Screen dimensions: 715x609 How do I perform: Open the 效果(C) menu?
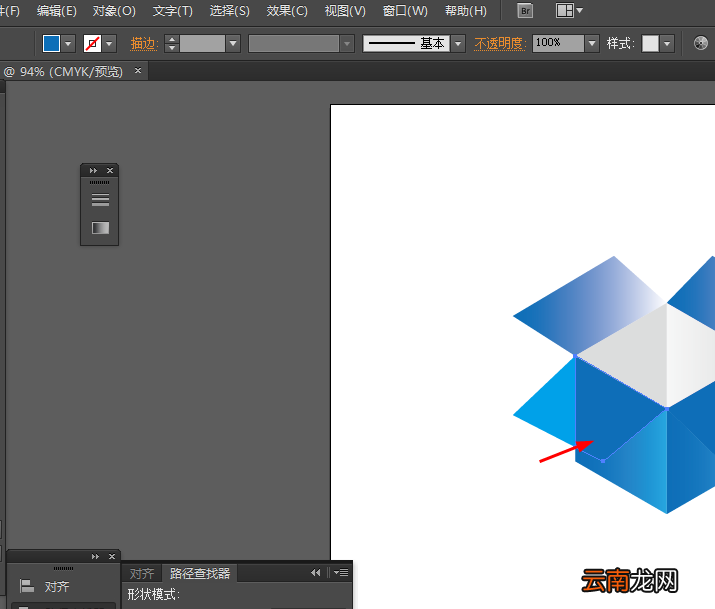point(287,10)
